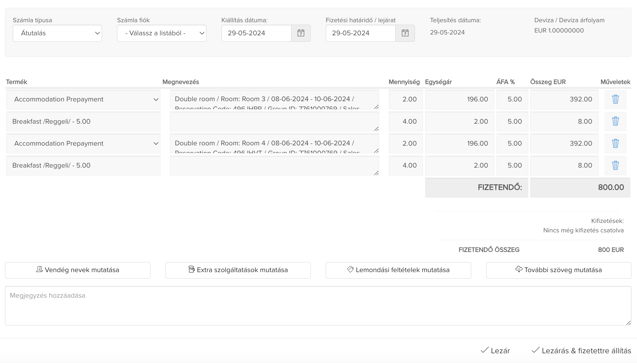Edit the Room 3 description field
Image resolution: width=637 pixels, height=363 pixels.
(275, 99)
